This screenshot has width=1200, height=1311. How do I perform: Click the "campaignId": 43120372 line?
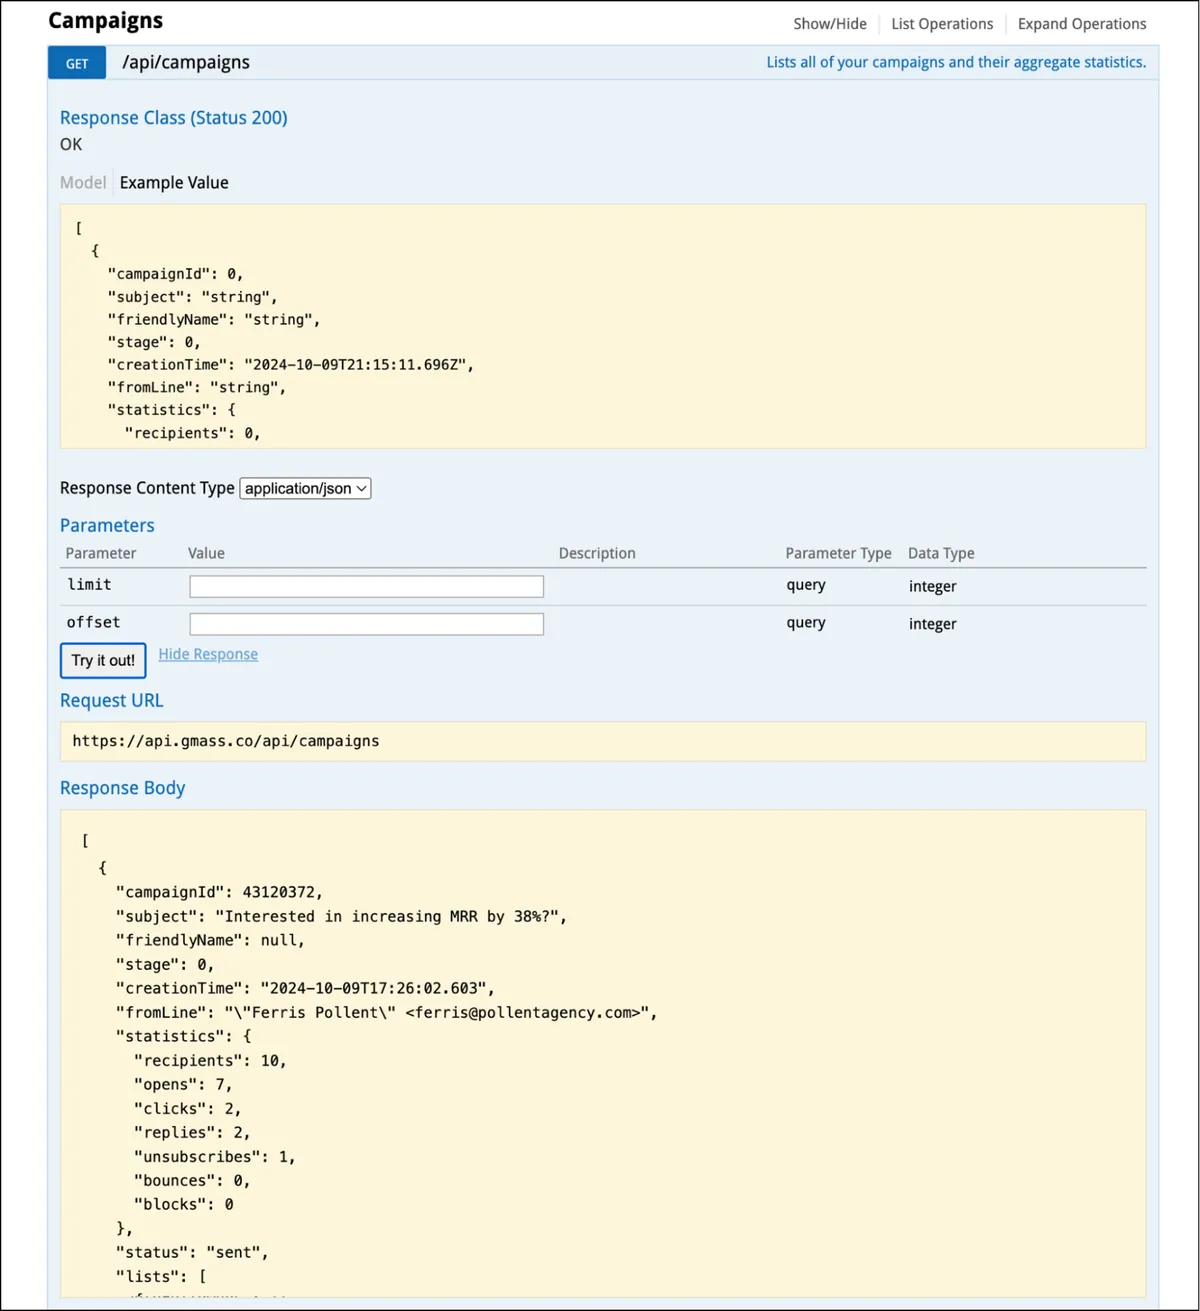[219, 892]
